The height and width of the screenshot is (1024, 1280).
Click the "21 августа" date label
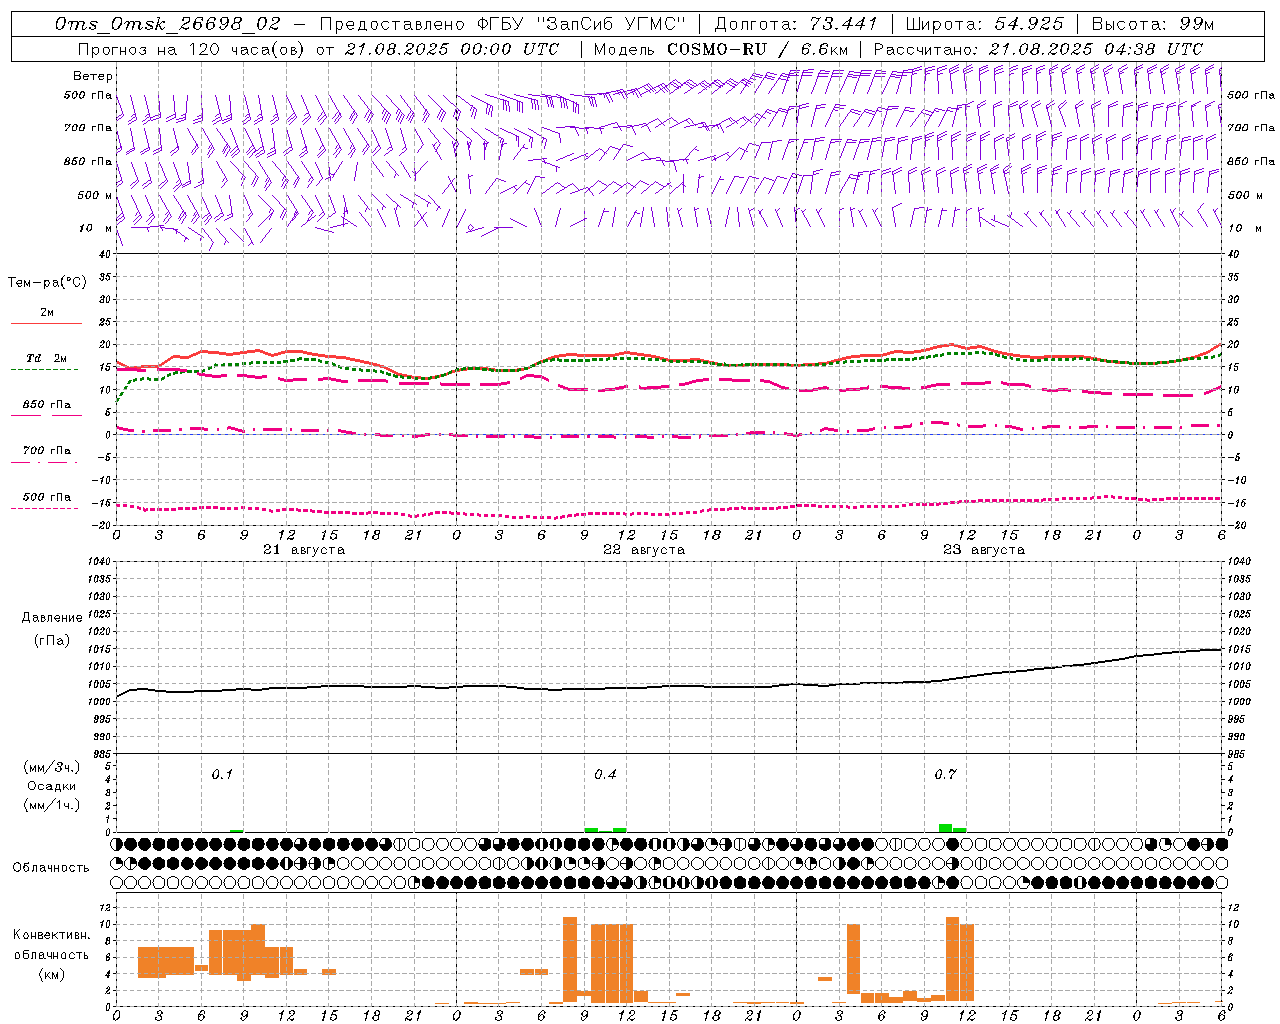tap(304, 550)
